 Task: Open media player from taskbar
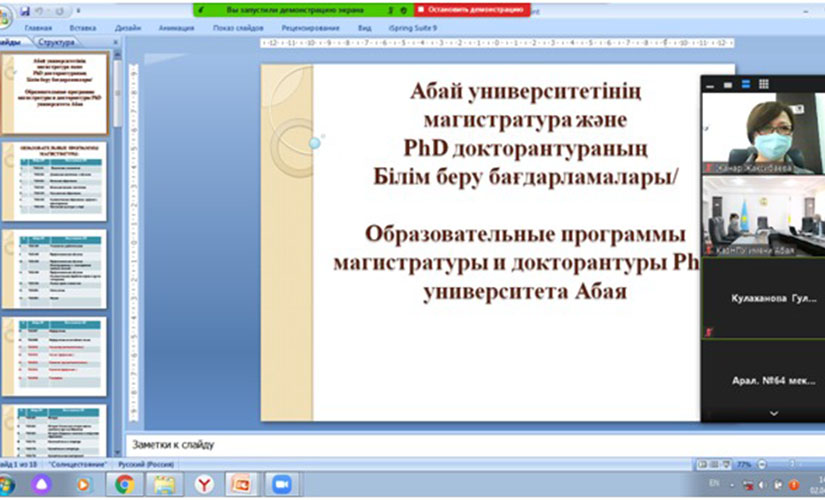(x=83, y=484)
